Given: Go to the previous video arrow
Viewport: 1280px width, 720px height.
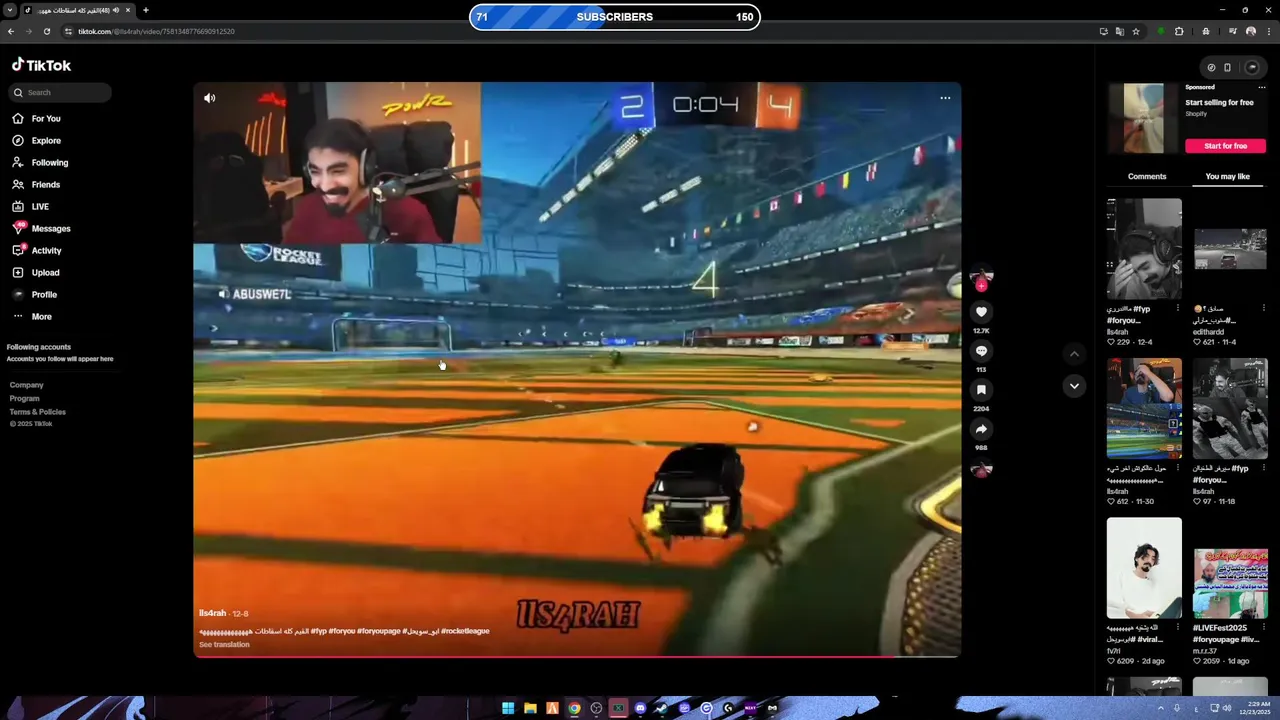Looking at the screenshot, I should coord(1074,353).
